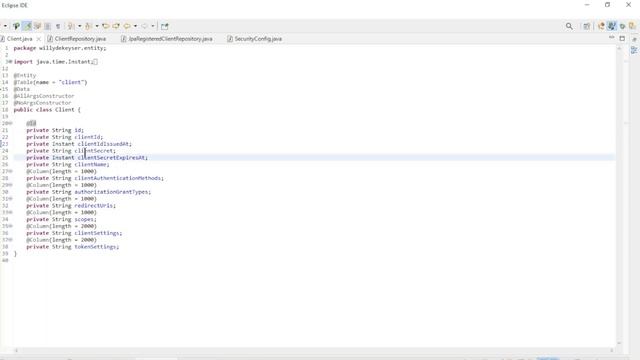Click the 'authorizationGrantTypes' field name
Viewport: 640px width, 360px height.
point(111,192)
